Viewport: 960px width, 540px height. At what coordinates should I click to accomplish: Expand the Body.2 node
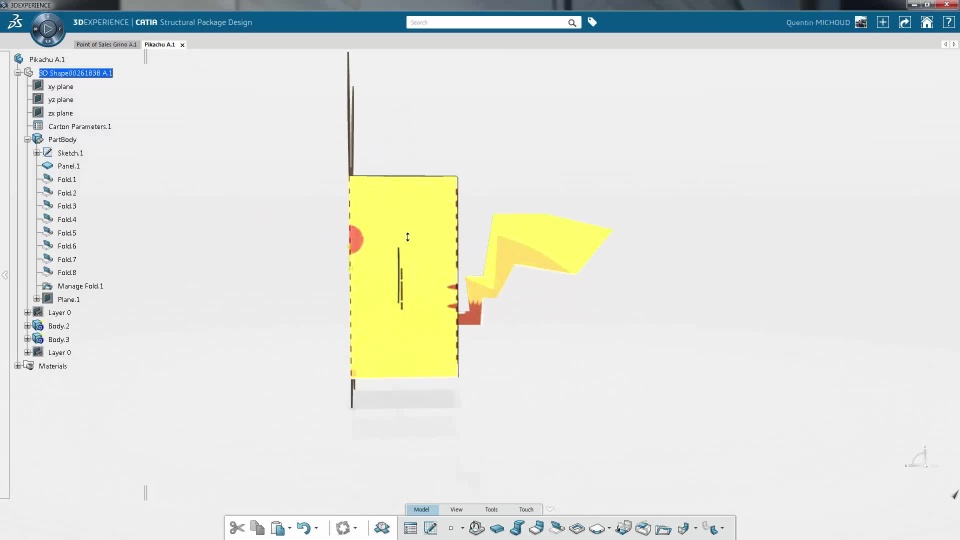coord(27,326)
